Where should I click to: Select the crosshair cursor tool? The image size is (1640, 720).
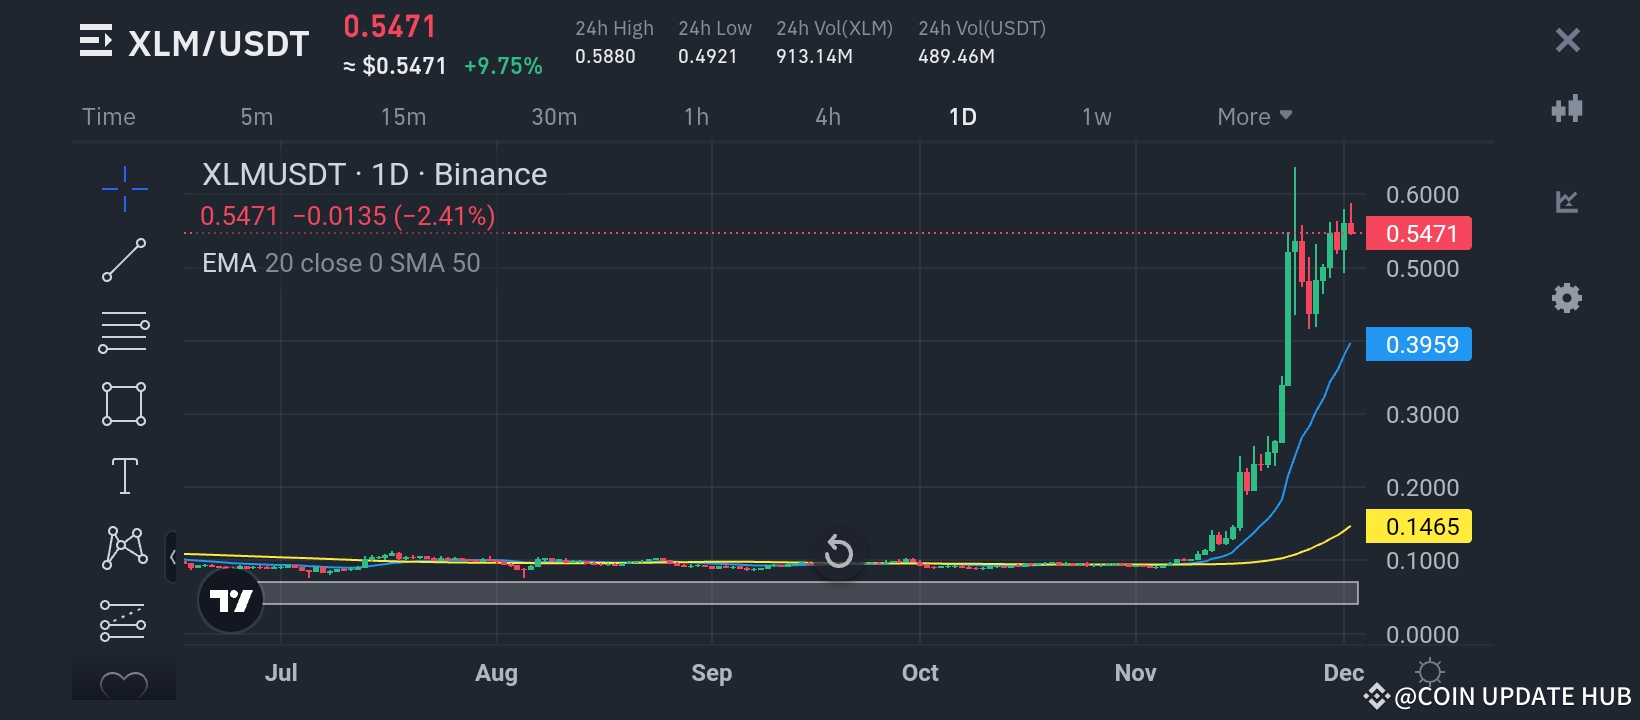point(125,189)
